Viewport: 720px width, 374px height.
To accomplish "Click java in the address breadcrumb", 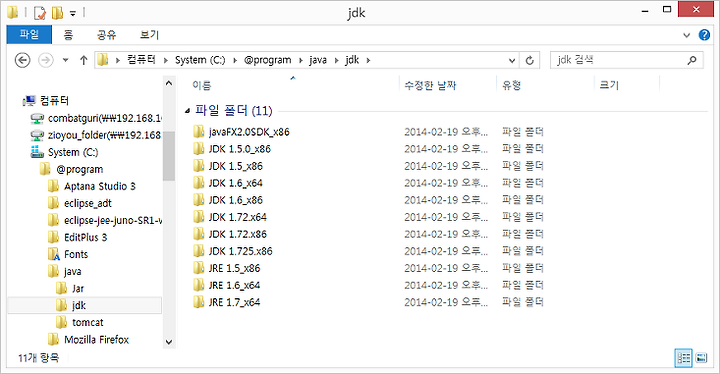I will pos(318,60).
